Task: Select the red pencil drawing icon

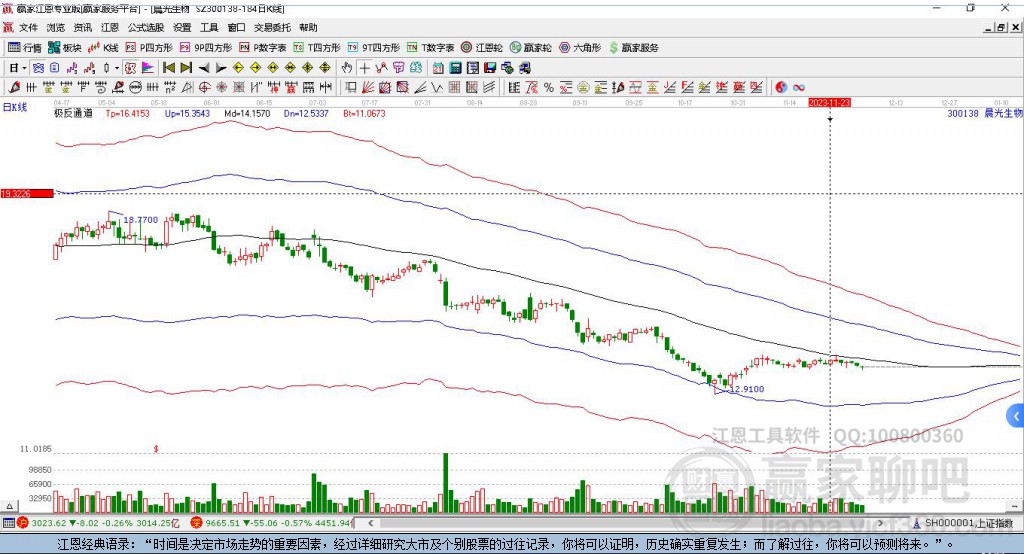Action: [14, 88]
